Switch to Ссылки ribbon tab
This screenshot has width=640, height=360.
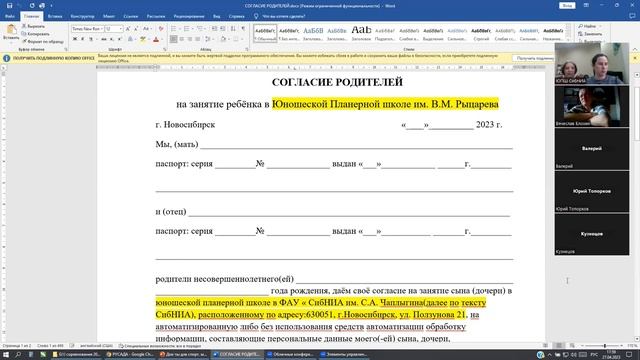tap(131, 16)
